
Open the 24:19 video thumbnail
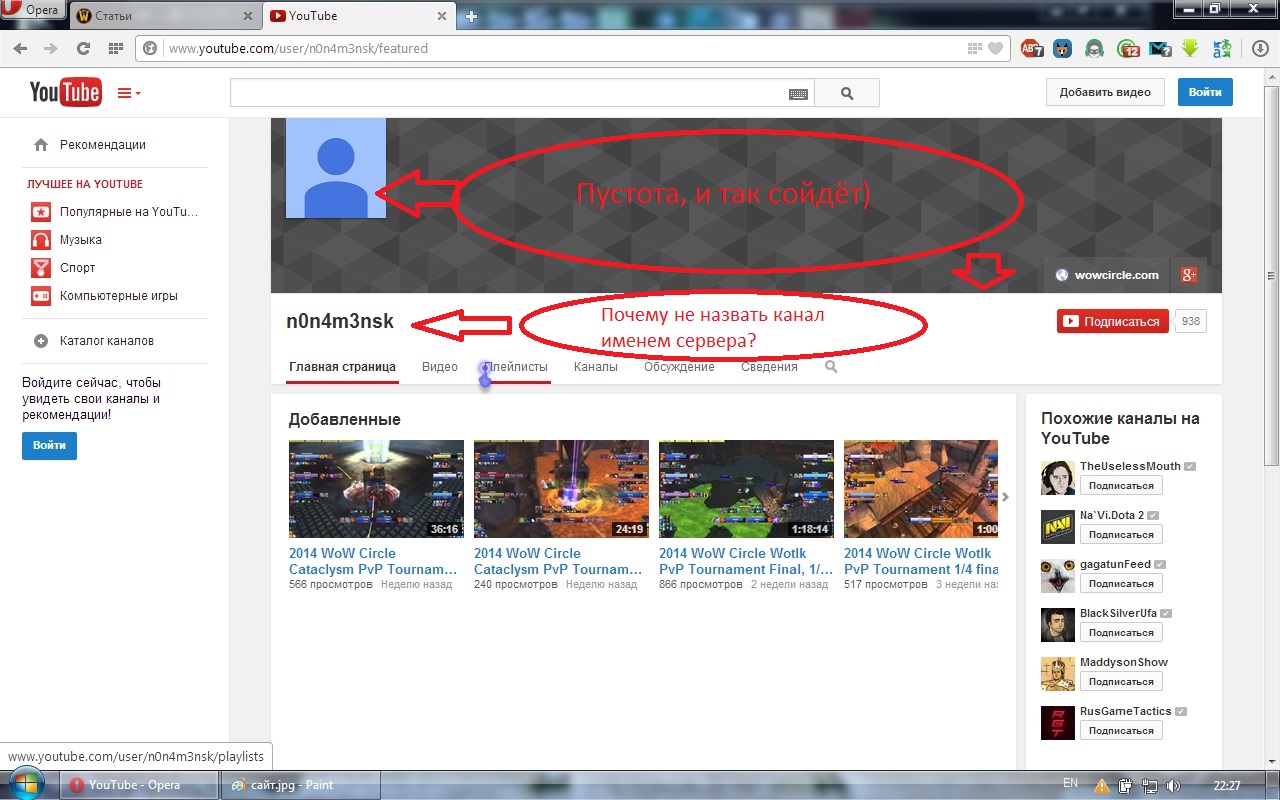point(561,489)
